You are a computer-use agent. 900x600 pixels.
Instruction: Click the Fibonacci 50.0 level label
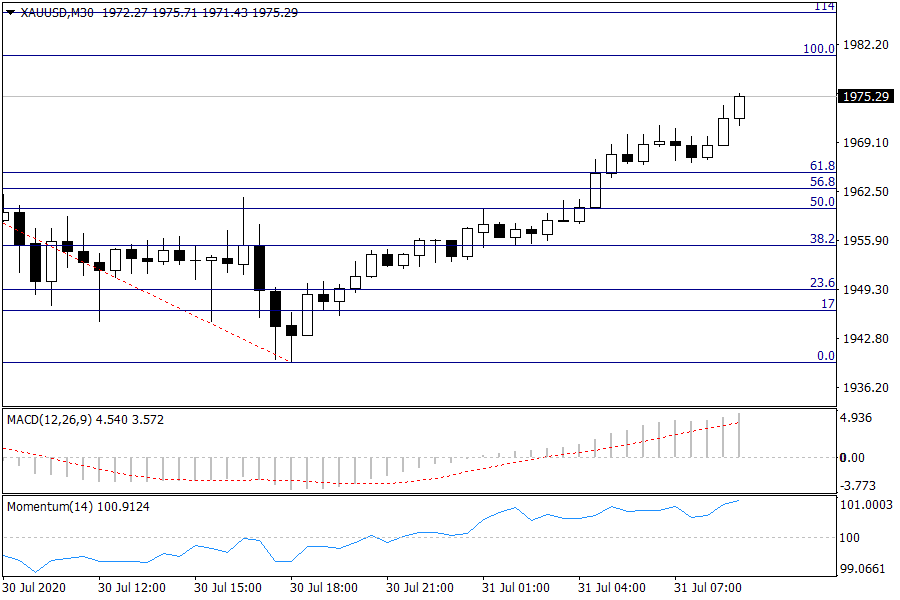tap(822, 202)
